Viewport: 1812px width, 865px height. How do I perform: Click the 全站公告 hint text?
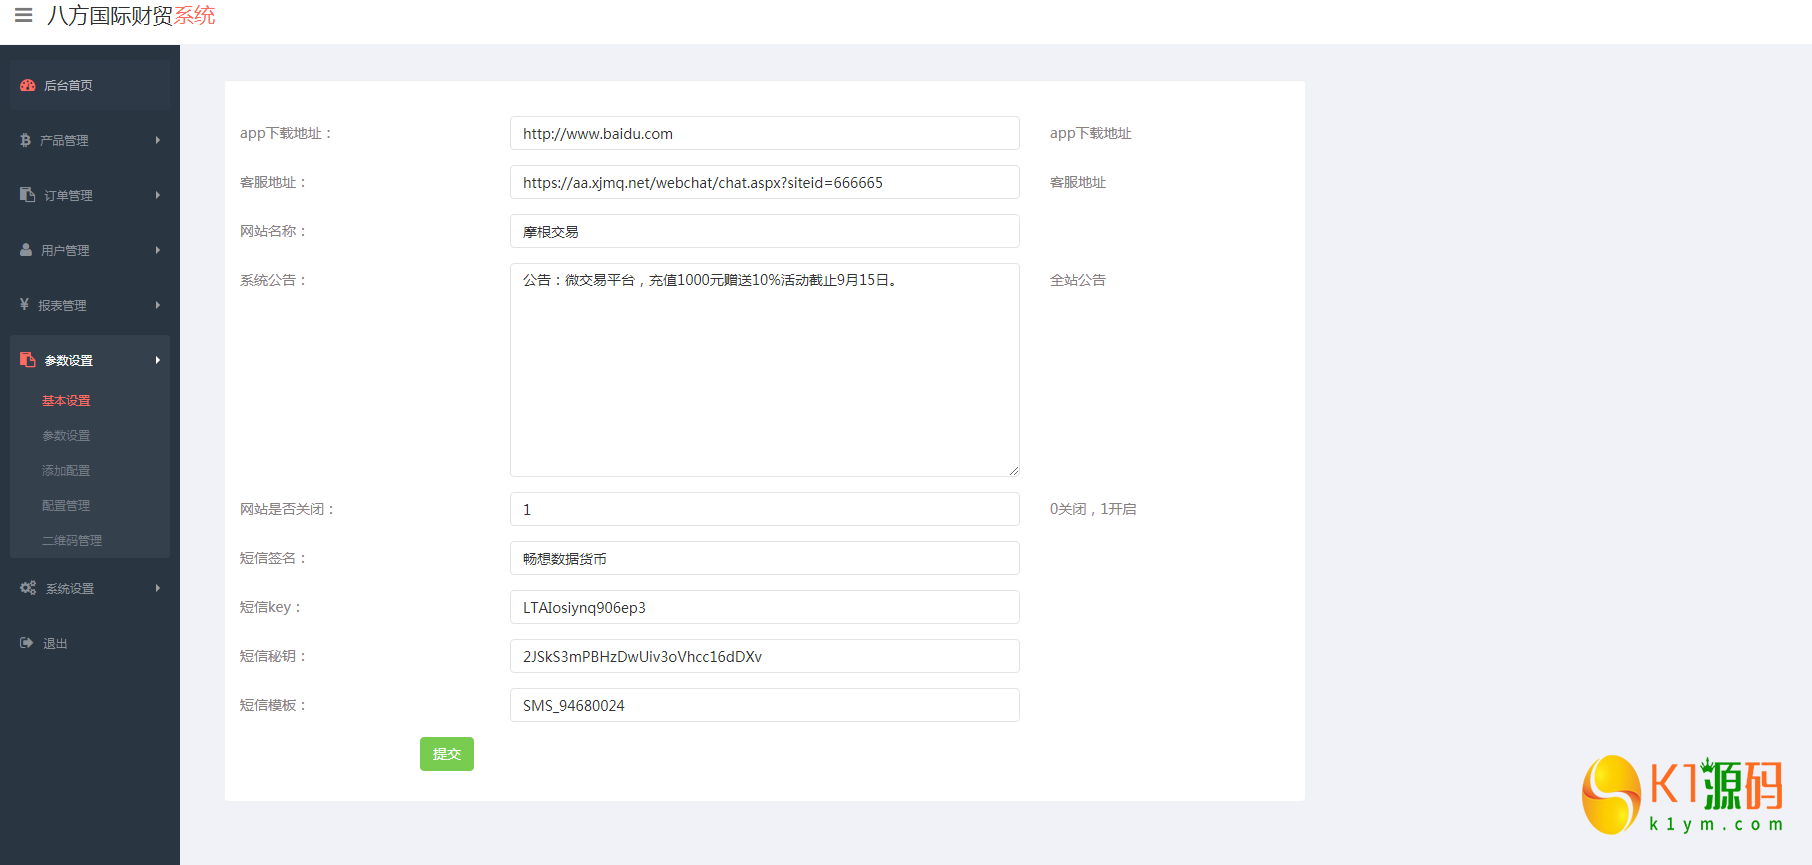[1078, 280]
